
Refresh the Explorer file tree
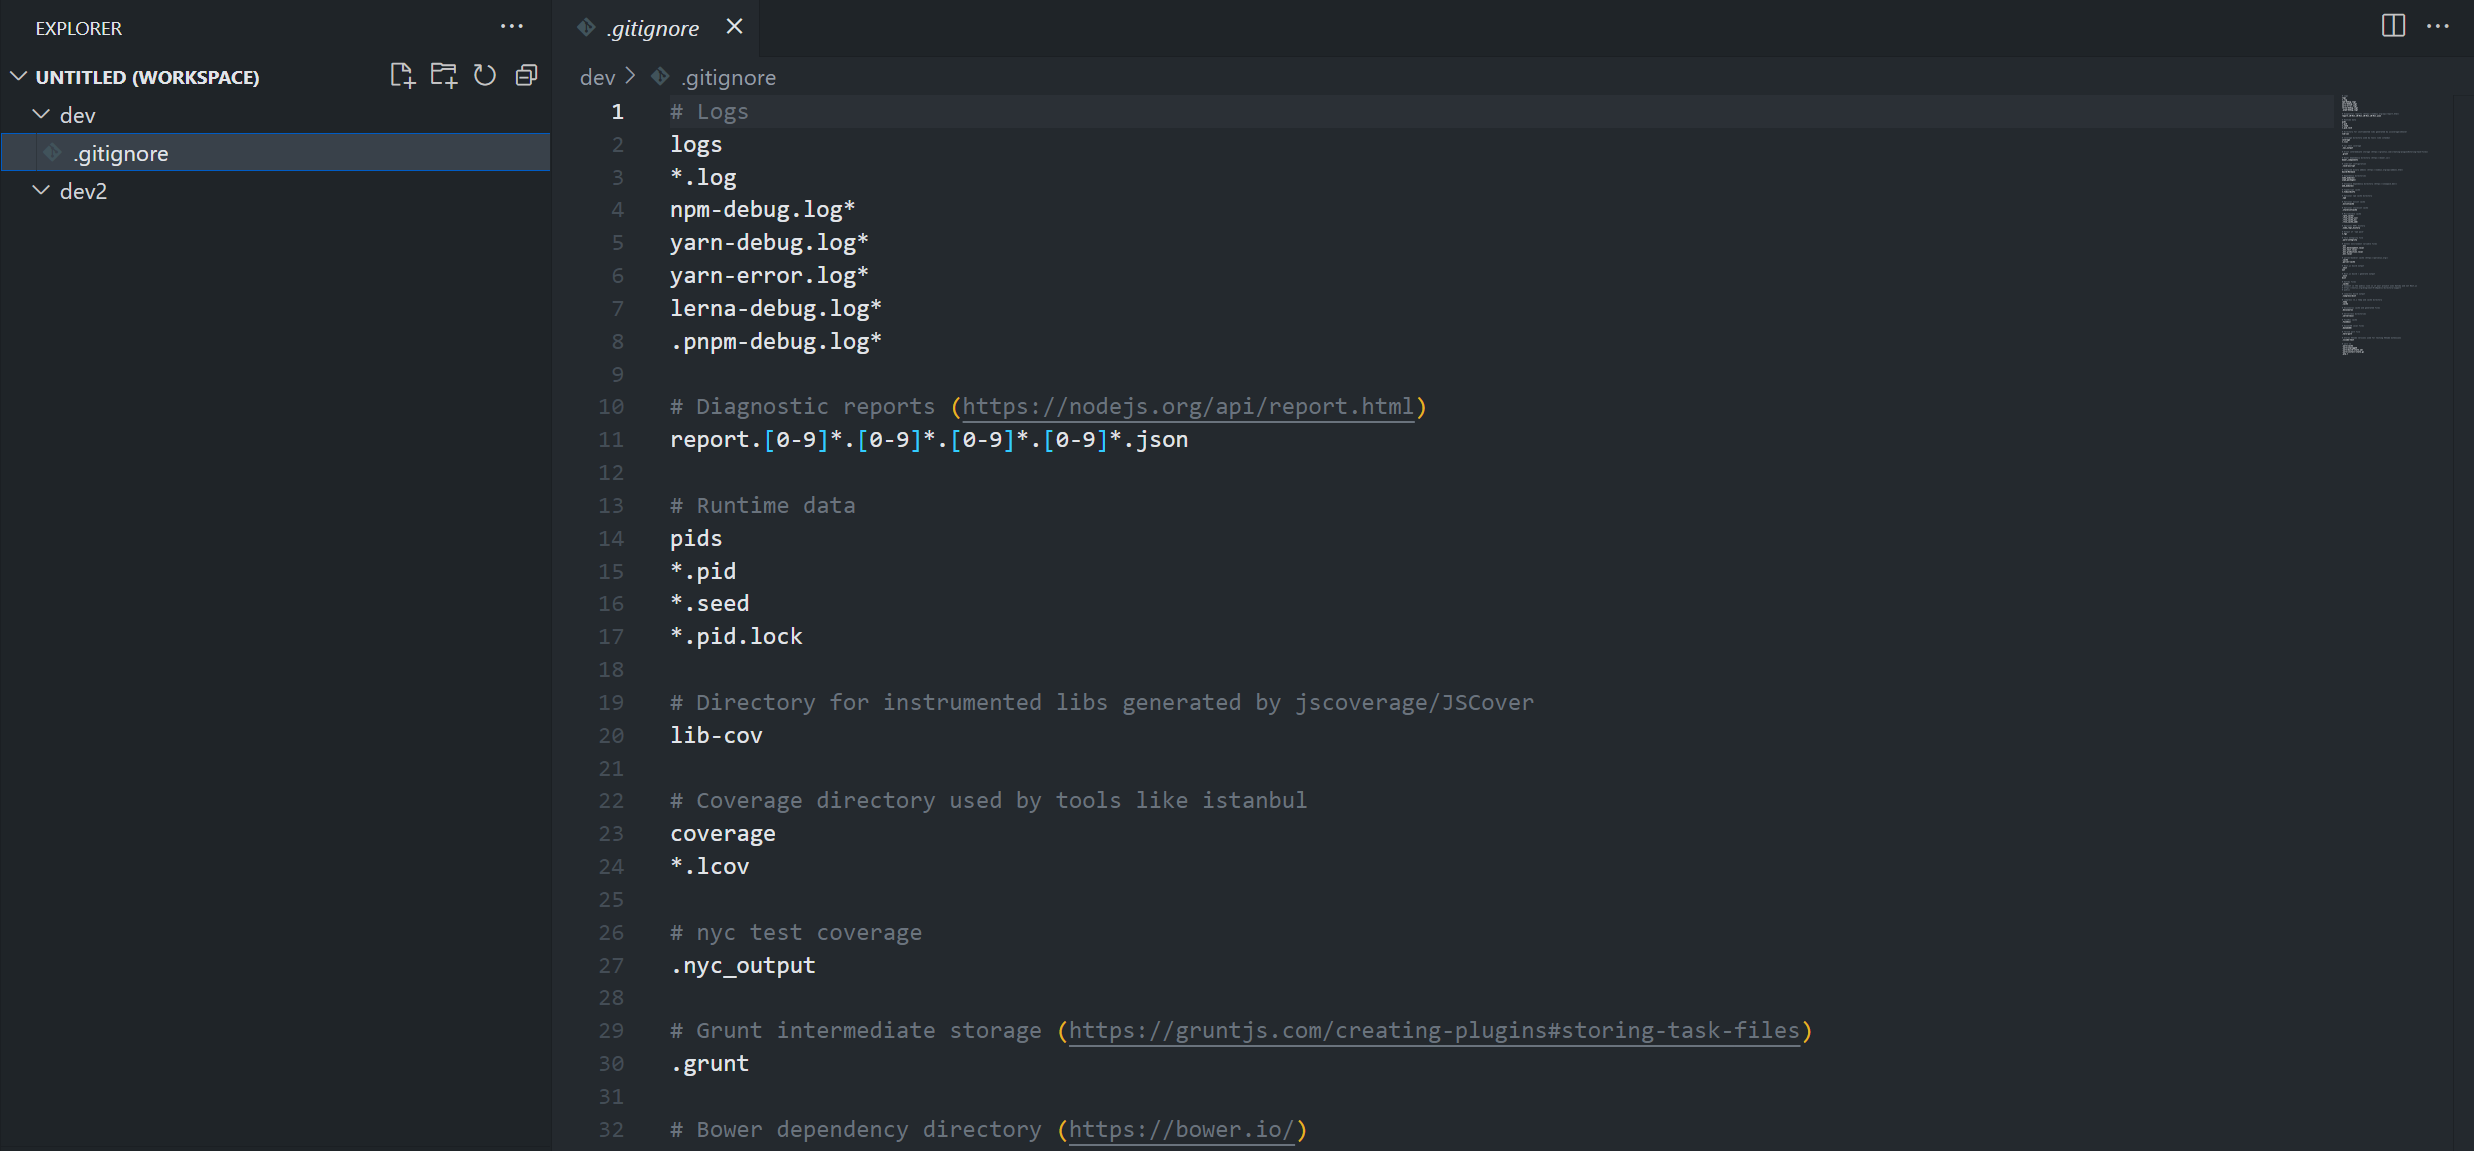coord(485,76)
